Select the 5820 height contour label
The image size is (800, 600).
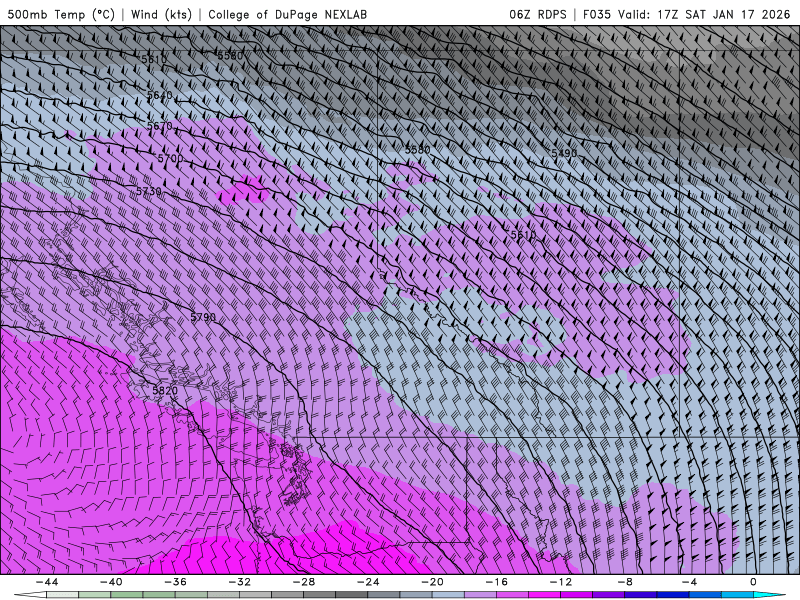pos(165,390)
